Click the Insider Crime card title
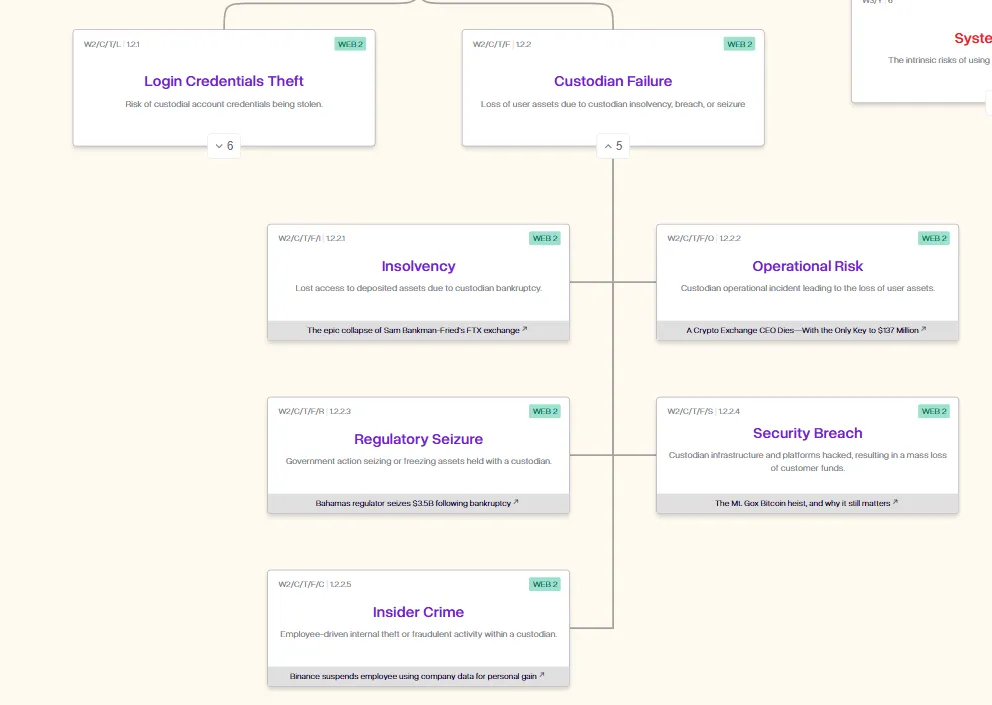Viewport: 992px width, 705px height. click(x=418, y=612)
